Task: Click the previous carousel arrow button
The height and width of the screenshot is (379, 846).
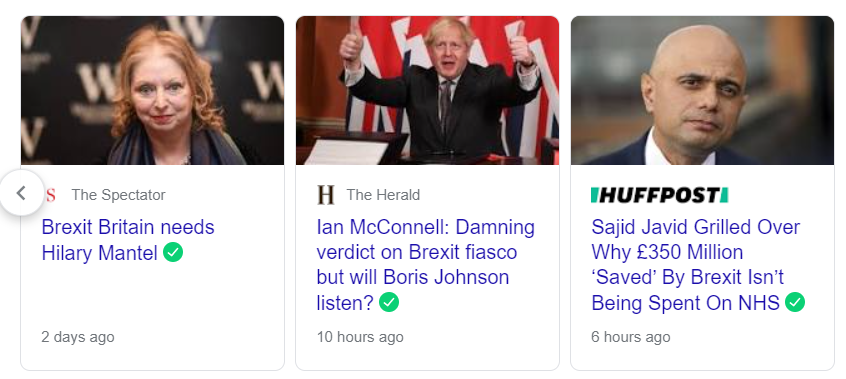Action: pyautogui.click(x=21, y=193)
